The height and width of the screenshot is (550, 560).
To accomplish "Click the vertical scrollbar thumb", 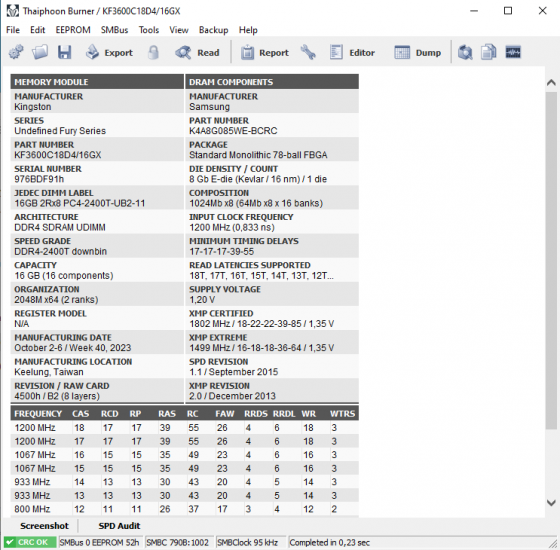I will tap(551, 260).
